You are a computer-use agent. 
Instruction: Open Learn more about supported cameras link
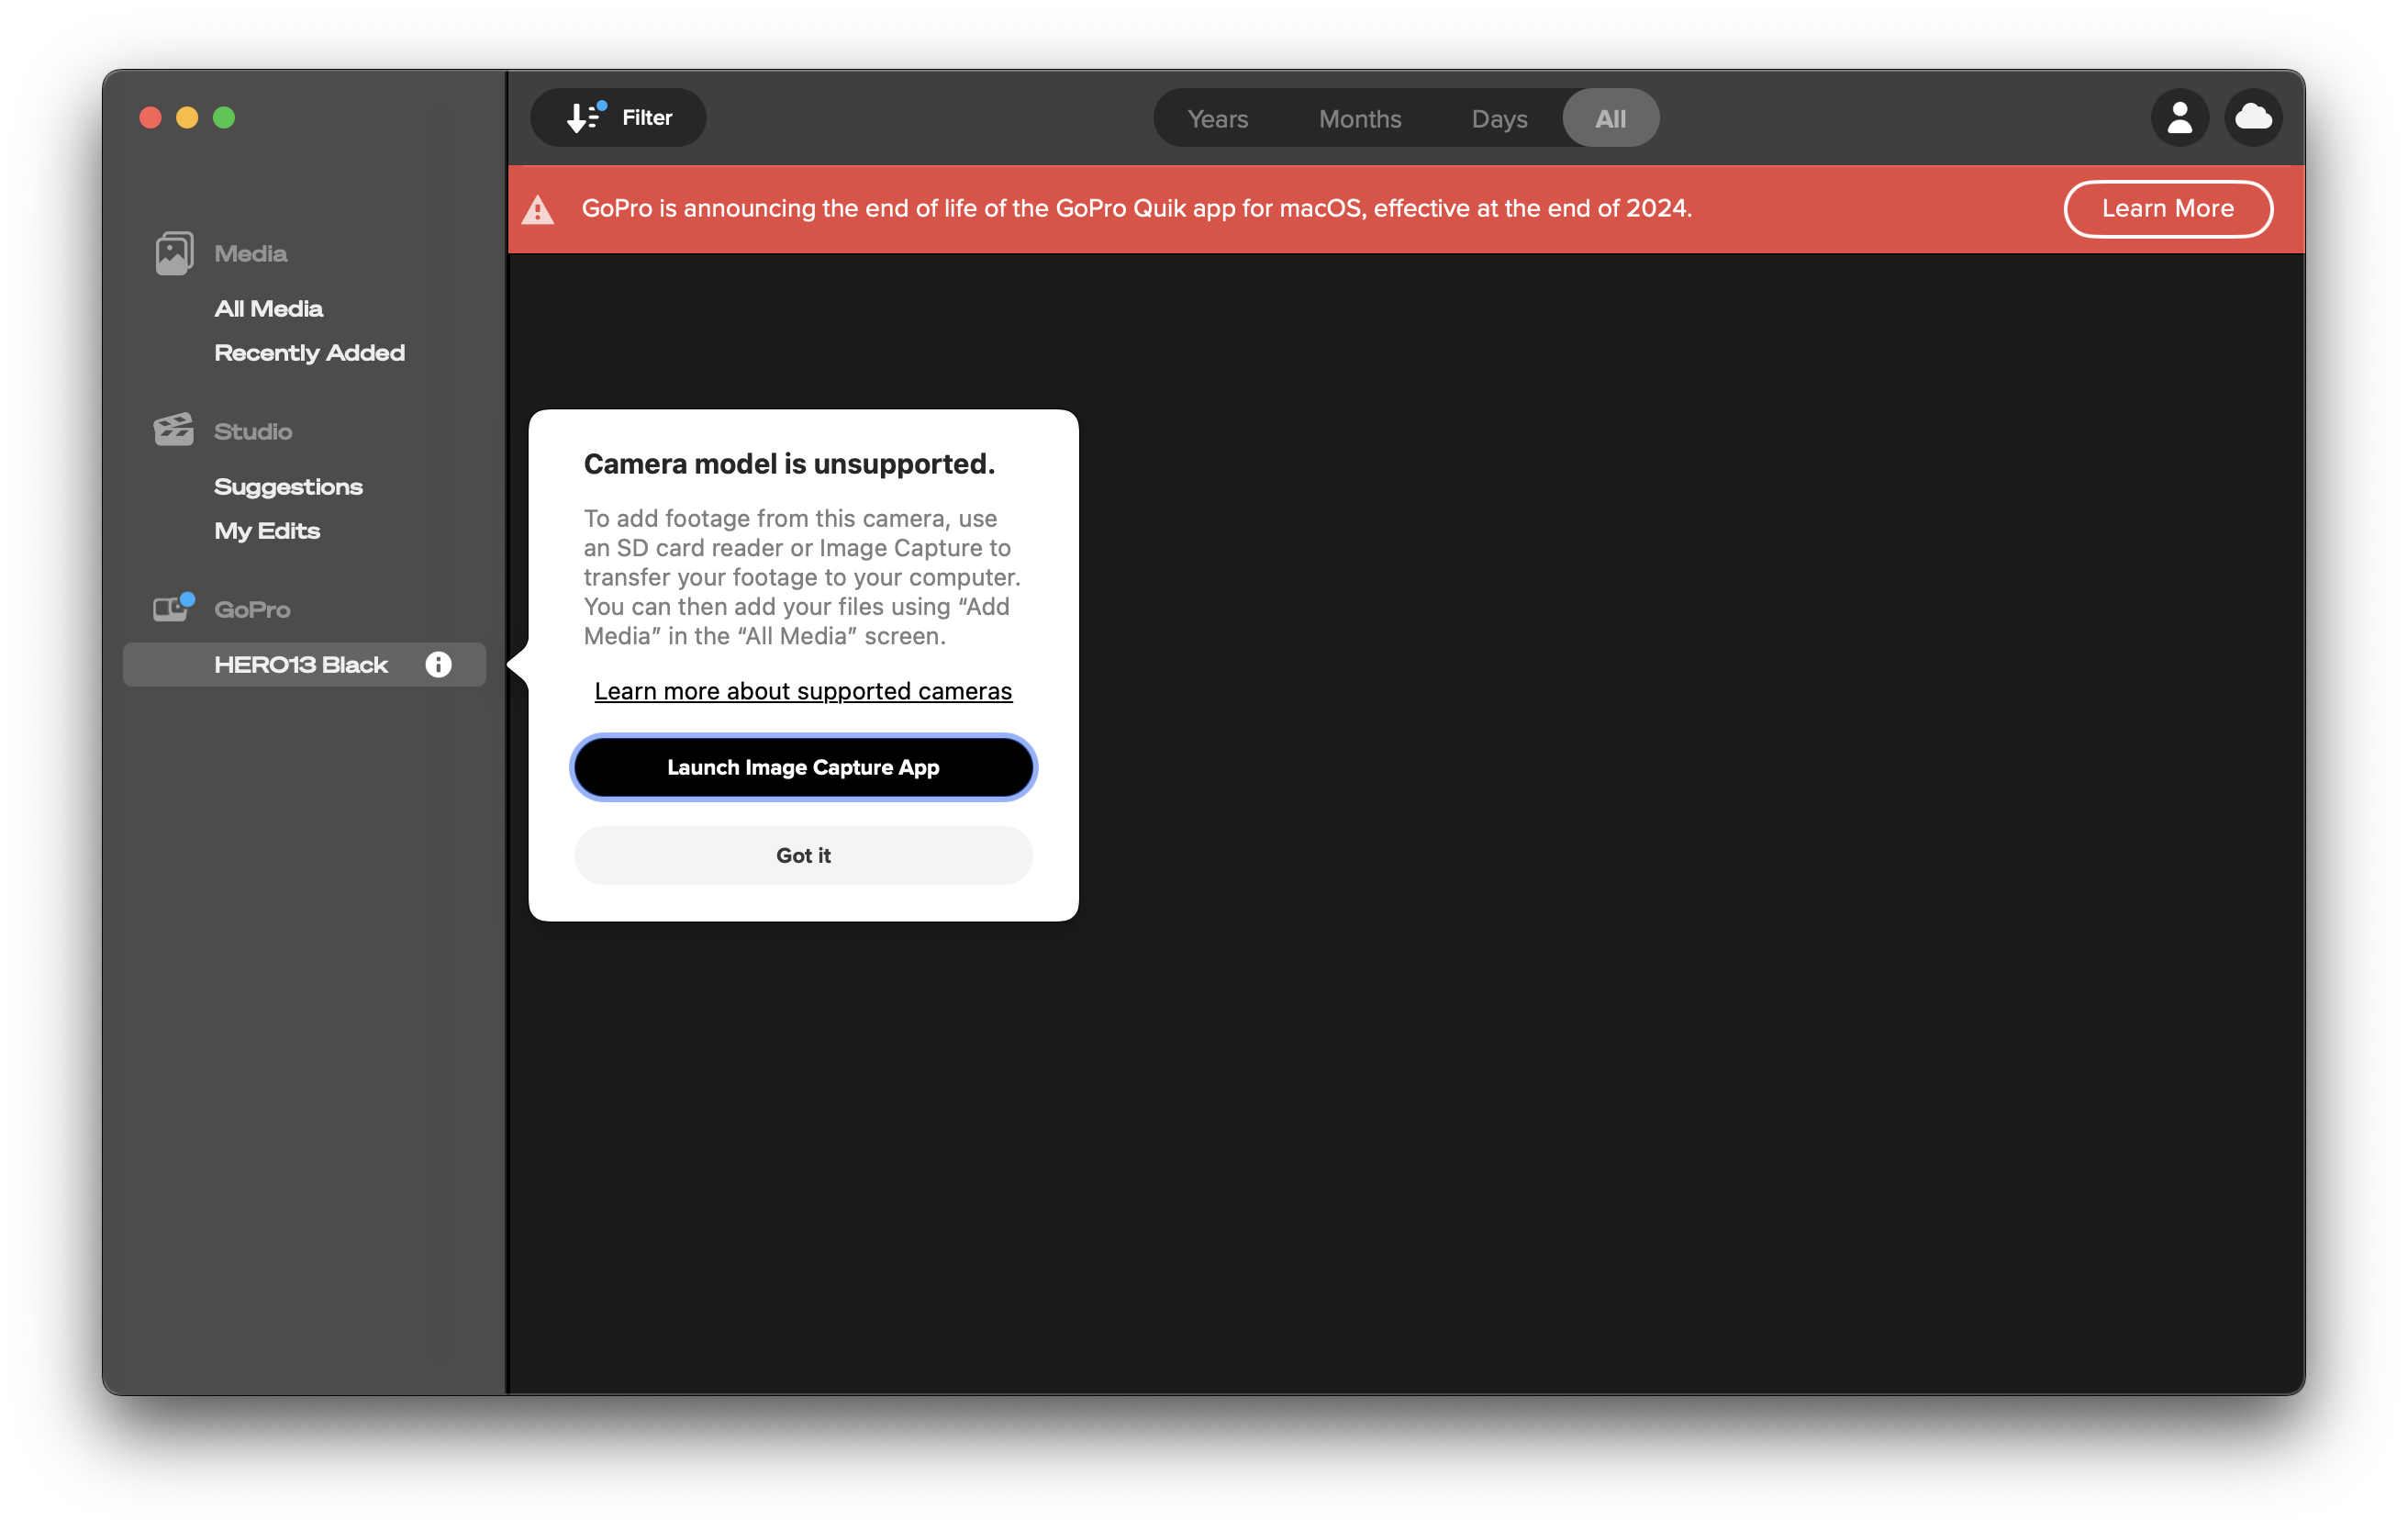pos(803,691)
